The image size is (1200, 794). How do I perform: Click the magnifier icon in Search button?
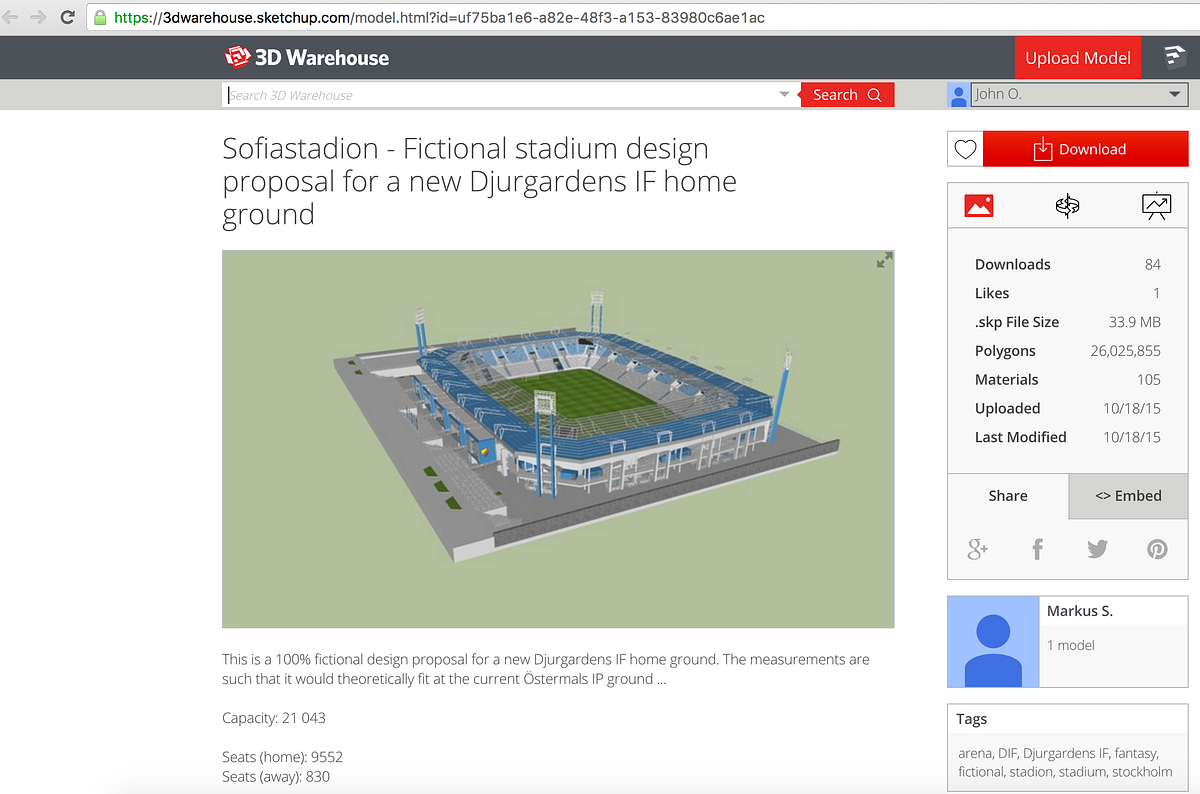875,95
